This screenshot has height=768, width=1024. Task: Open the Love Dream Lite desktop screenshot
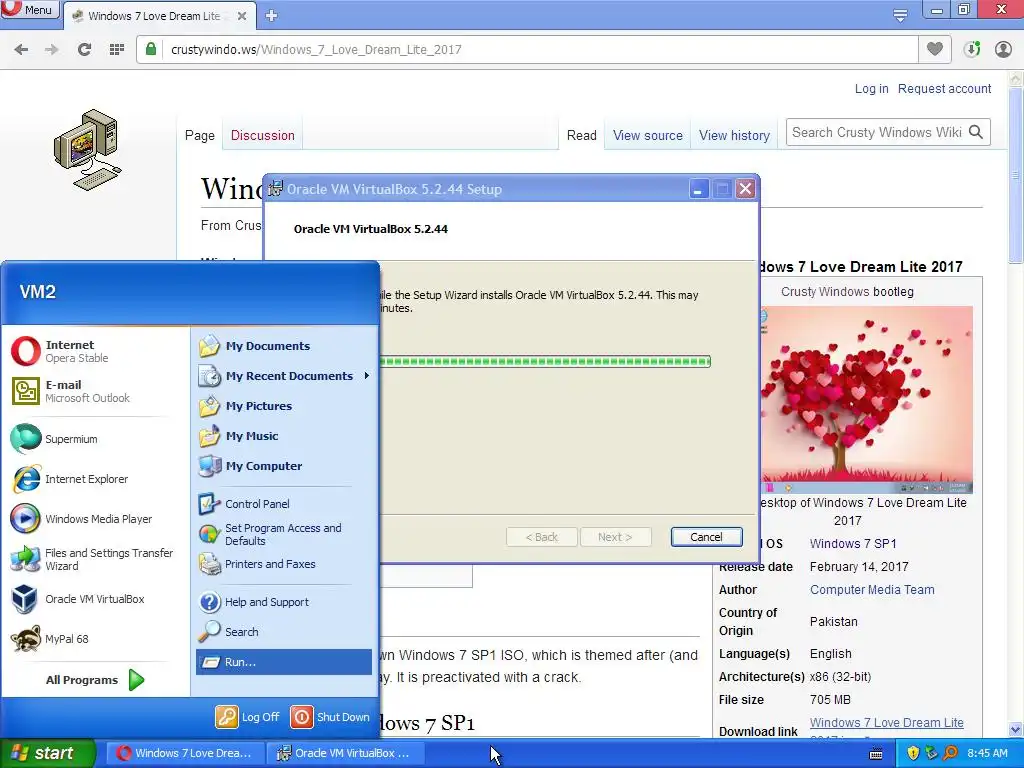(x=867, y=400)
